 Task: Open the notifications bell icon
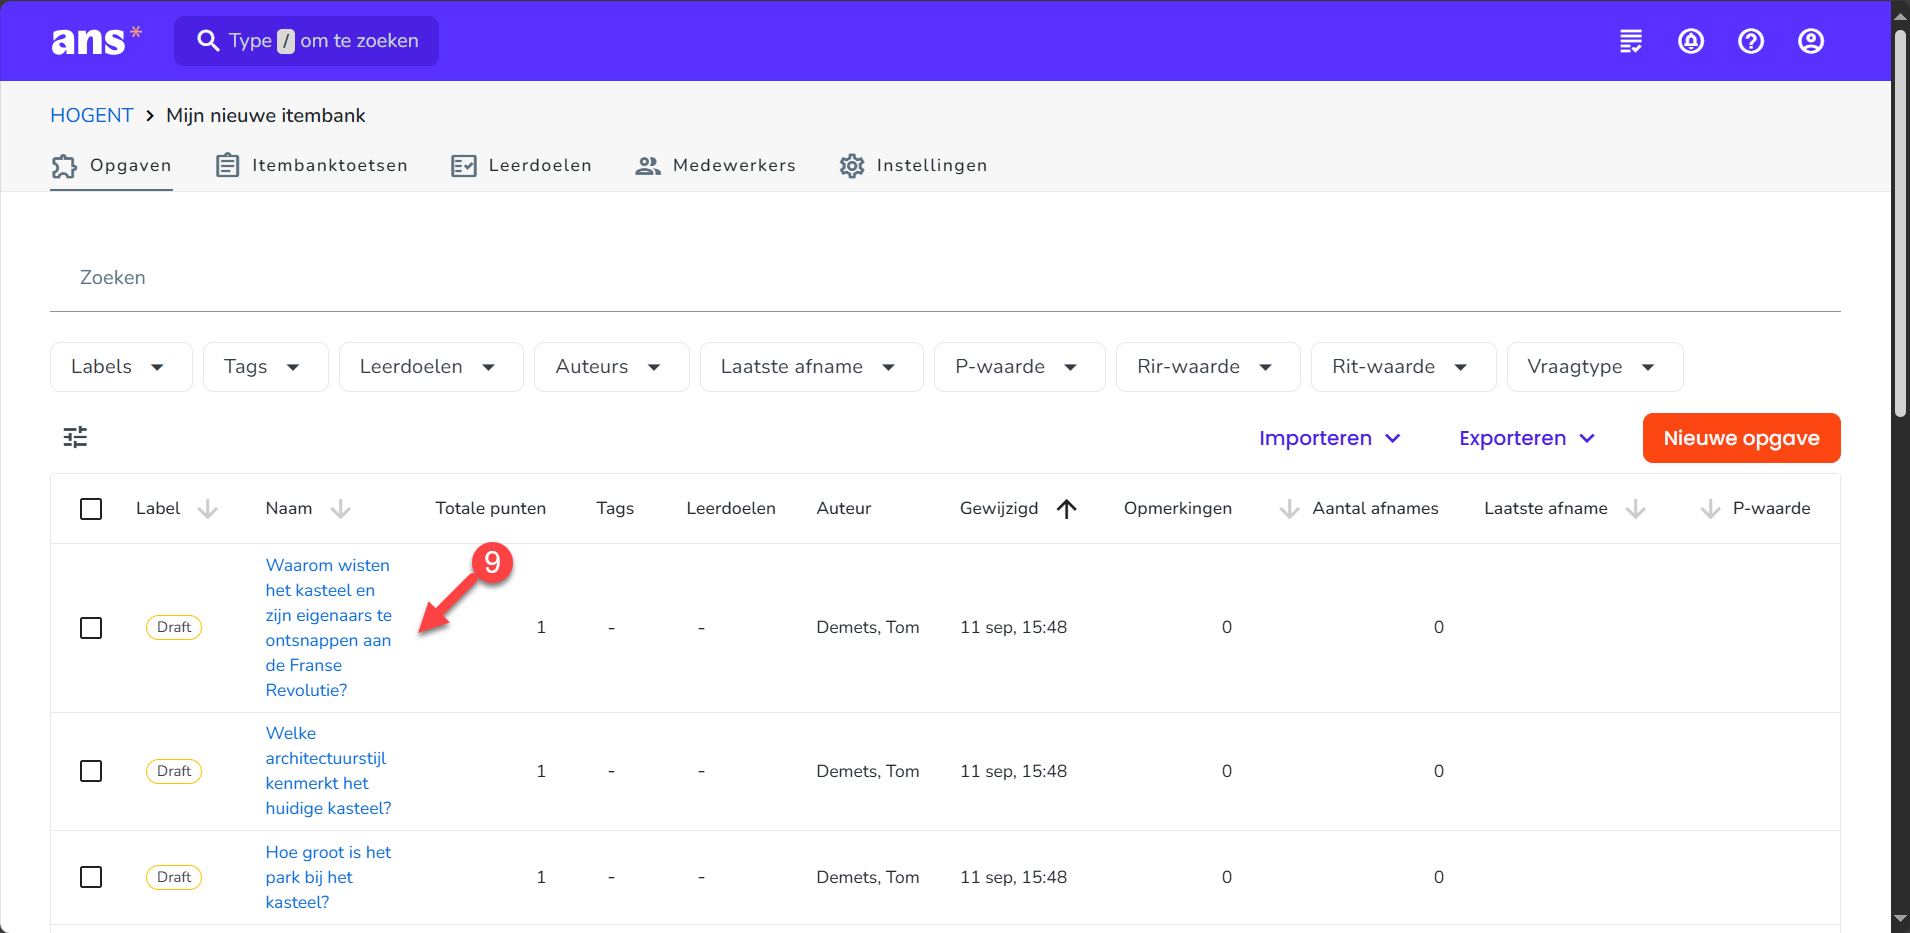[x=1691, y=41]
